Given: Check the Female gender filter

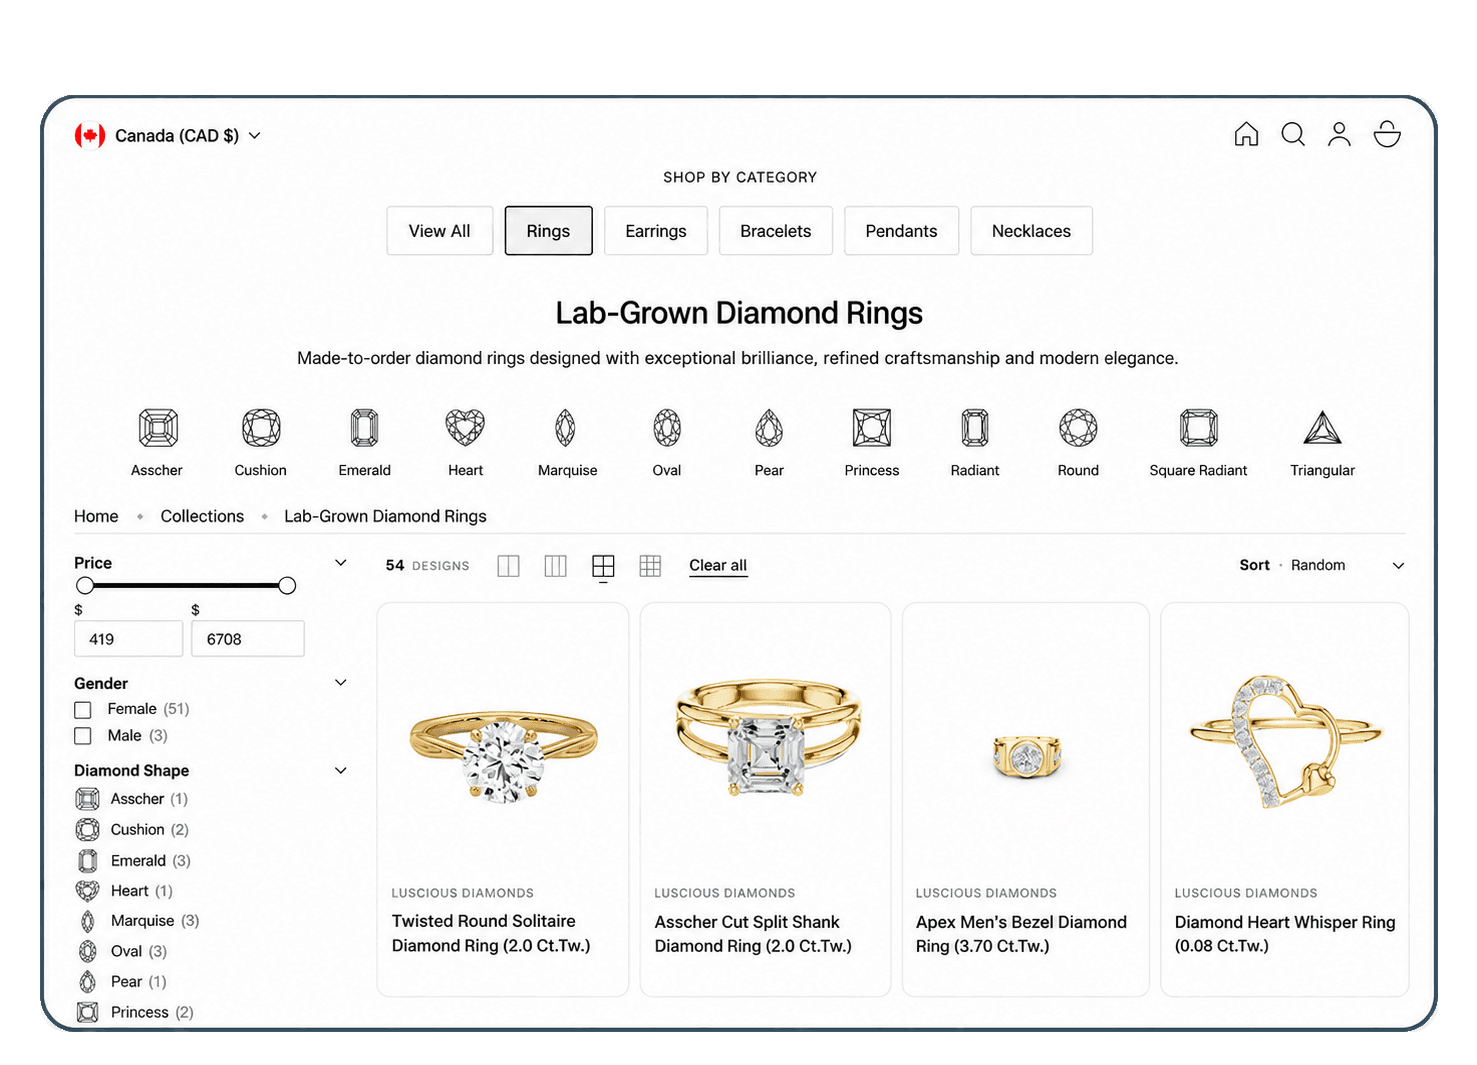Looking at the screenshot, I should 83,709.
